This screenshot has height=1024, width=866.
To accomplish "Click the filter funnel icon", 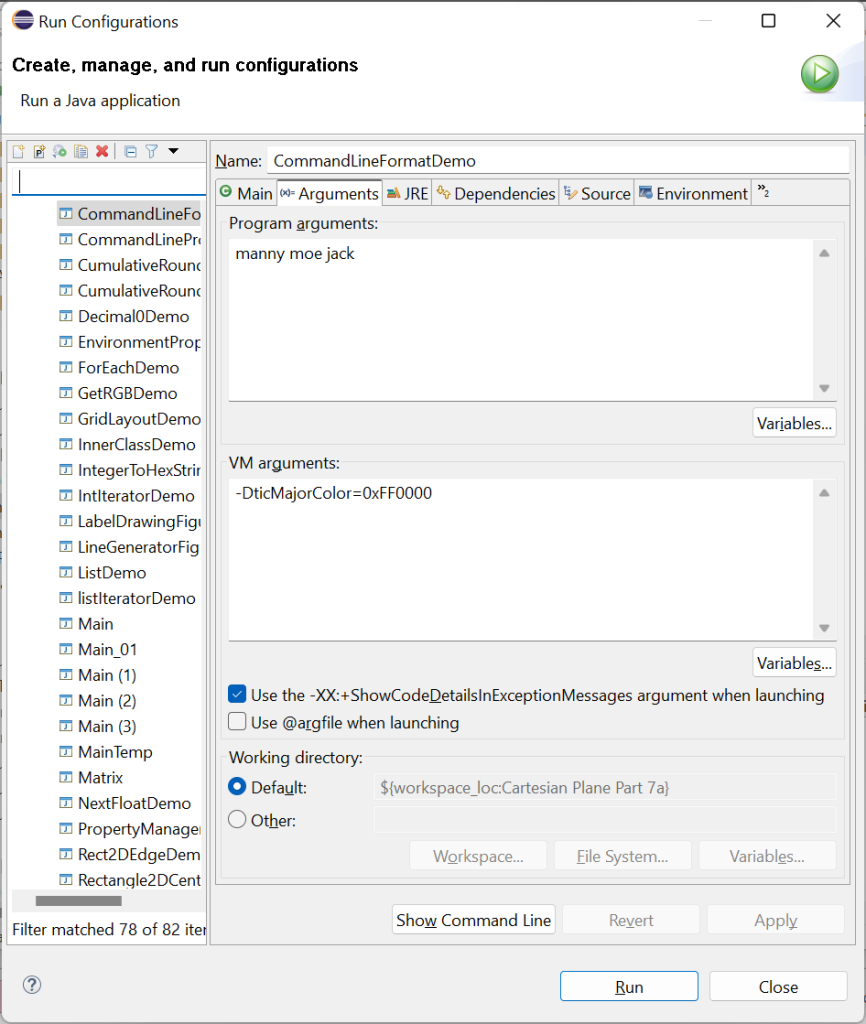I will click(x=151, y=151).
